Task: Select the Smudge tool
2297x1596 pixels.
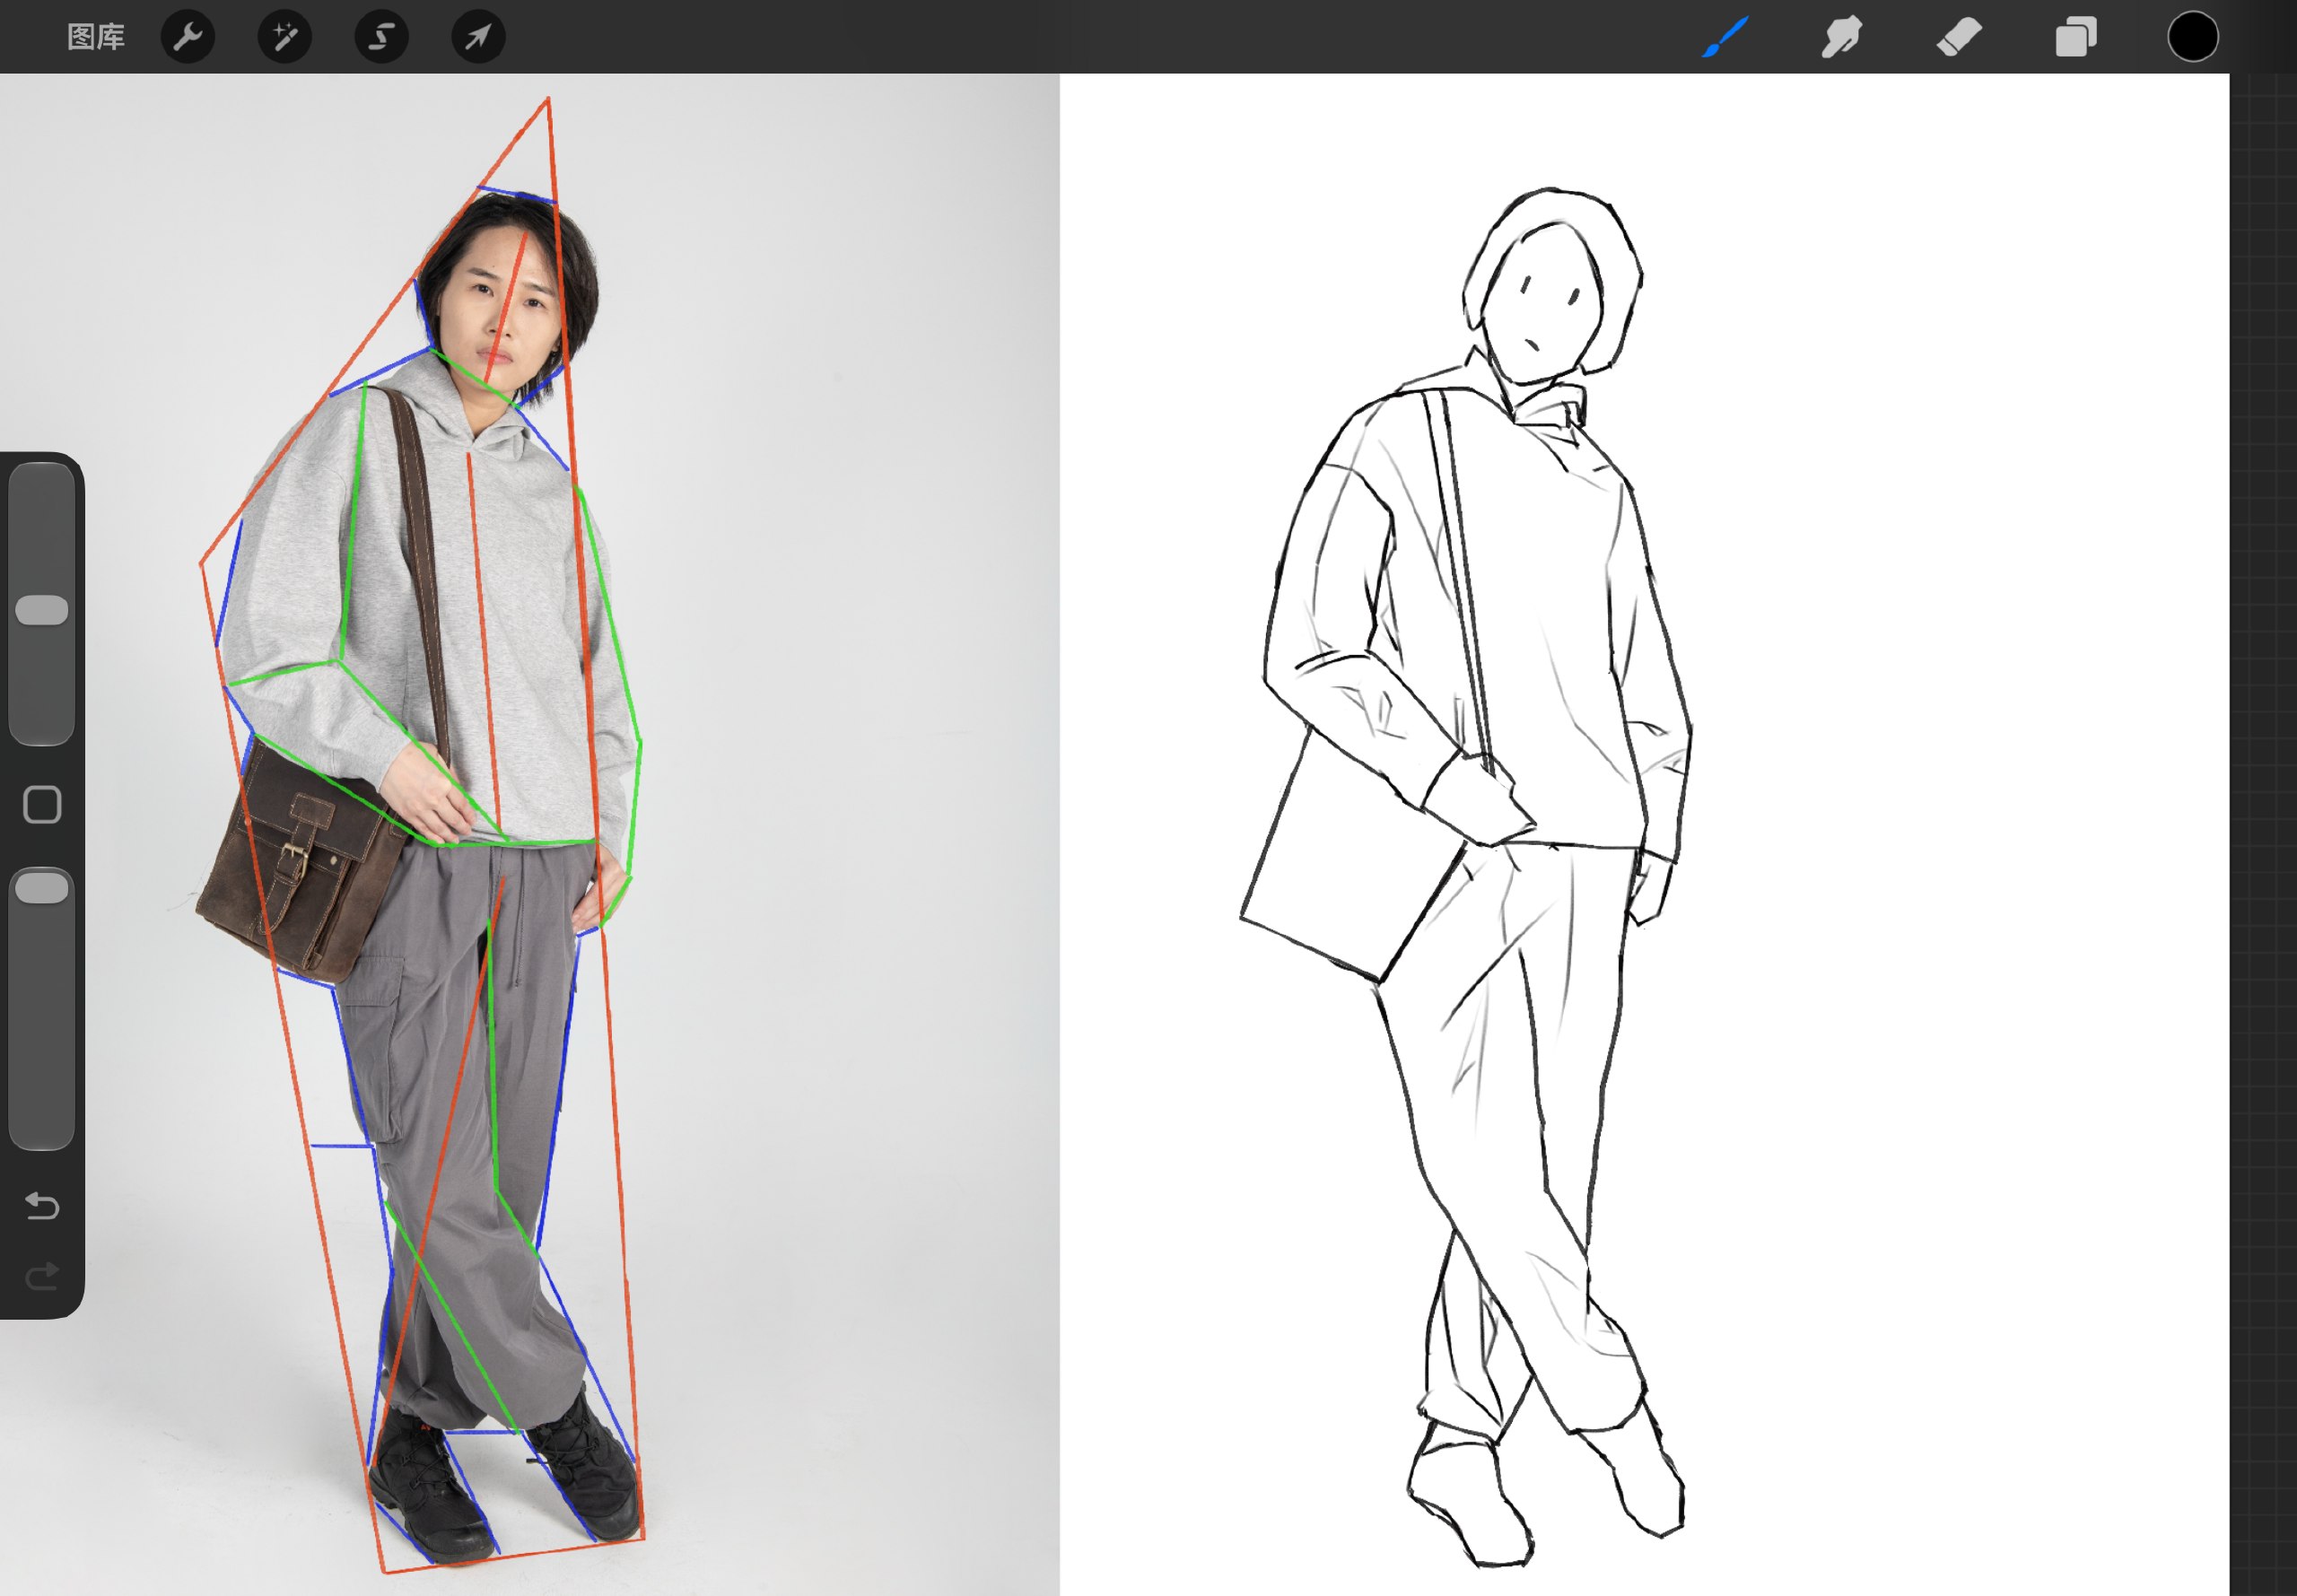Action: 1841,37
